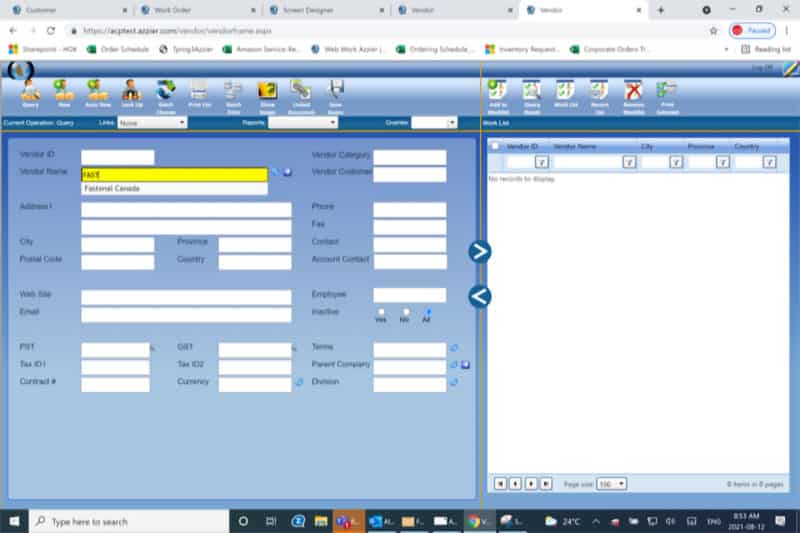Expand the Reports dropdown
The image size is (800, 533).
click(302, 123)
